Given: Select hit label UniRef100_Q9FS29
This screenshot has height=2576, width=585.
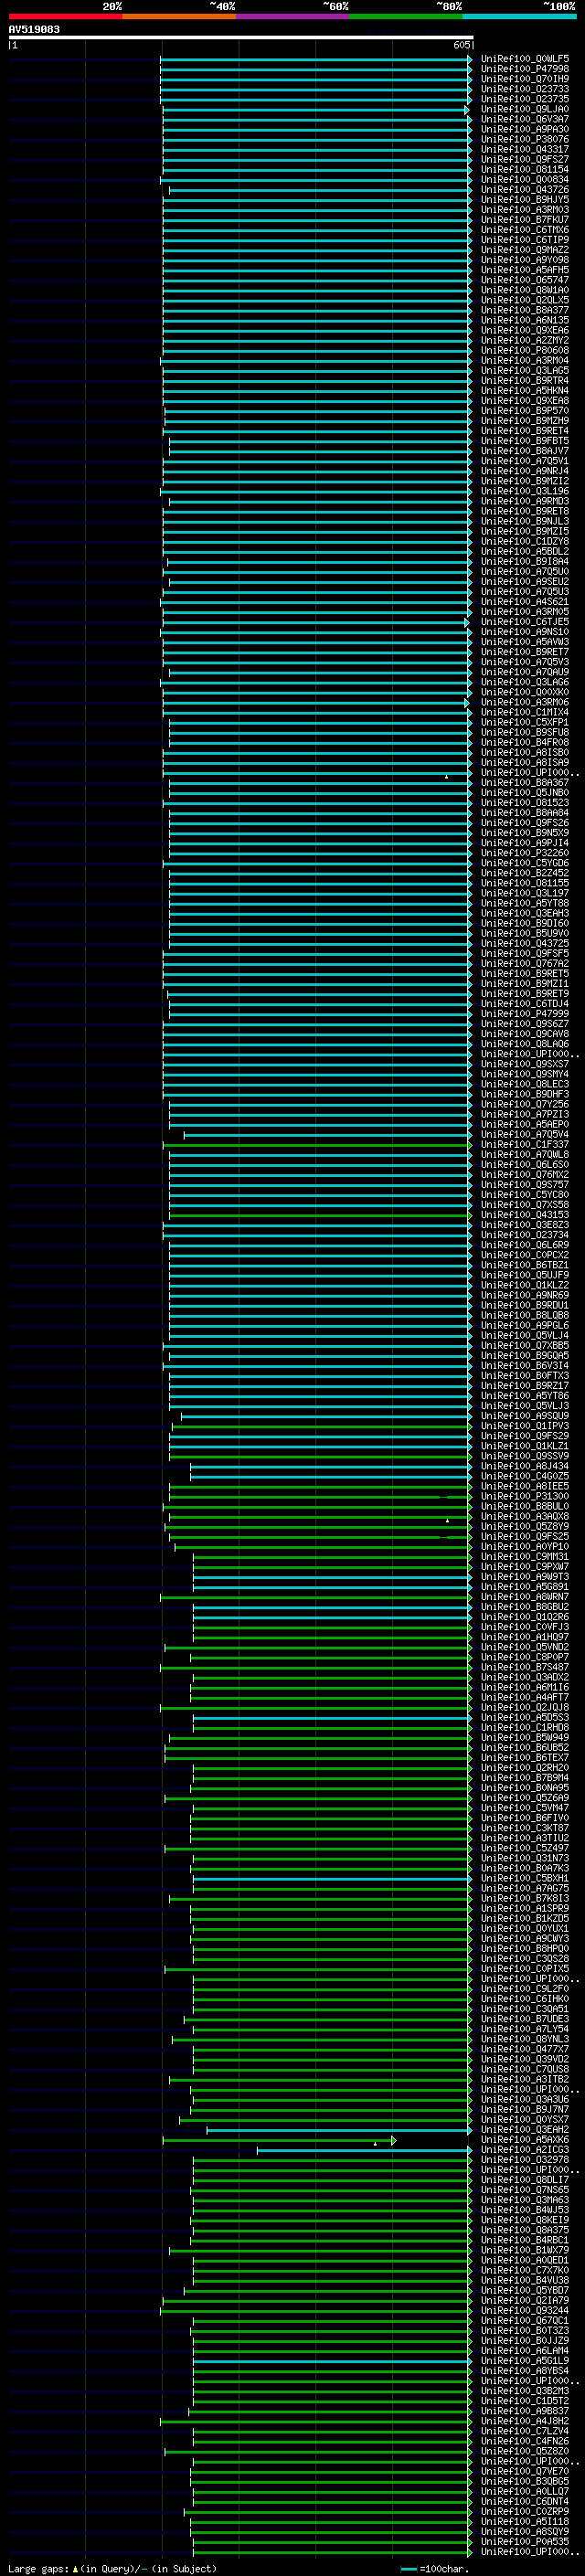Looking at the screenshot, I should tap(525, 1436).
